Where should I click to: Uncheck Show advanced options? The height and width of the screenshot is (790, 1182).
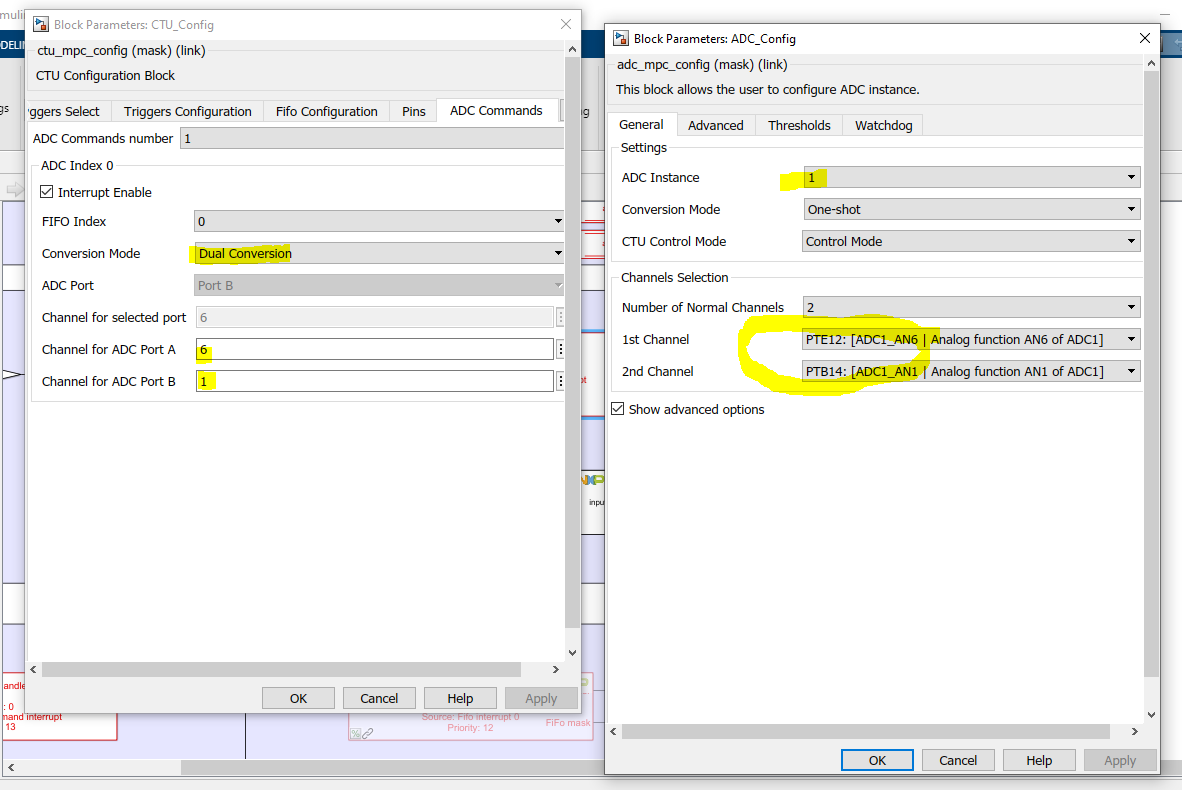(617, 408)
